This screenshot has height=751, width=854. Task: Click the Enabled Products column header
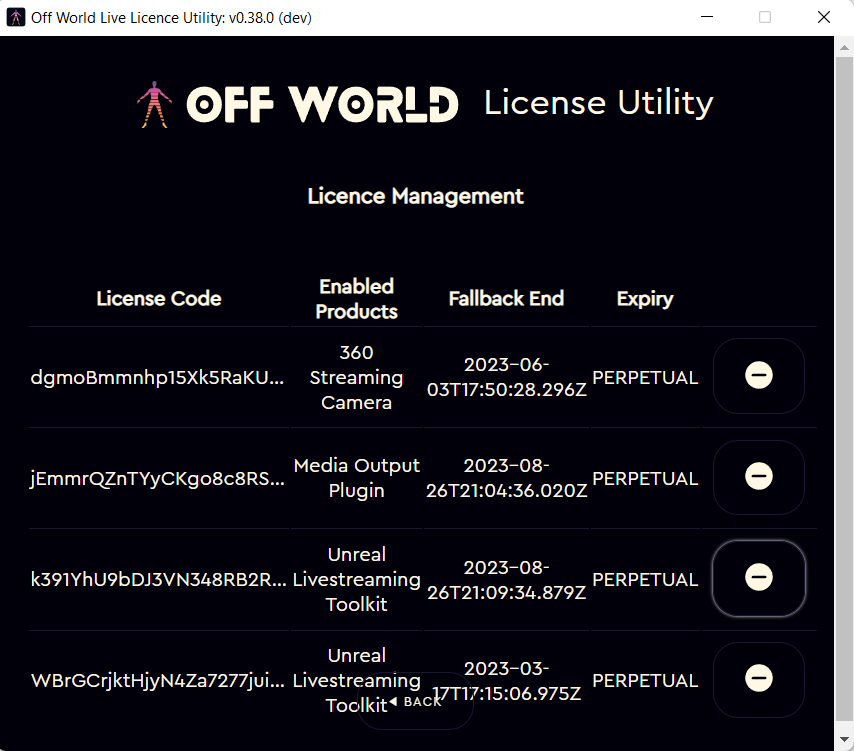click(x=356, y=299)
